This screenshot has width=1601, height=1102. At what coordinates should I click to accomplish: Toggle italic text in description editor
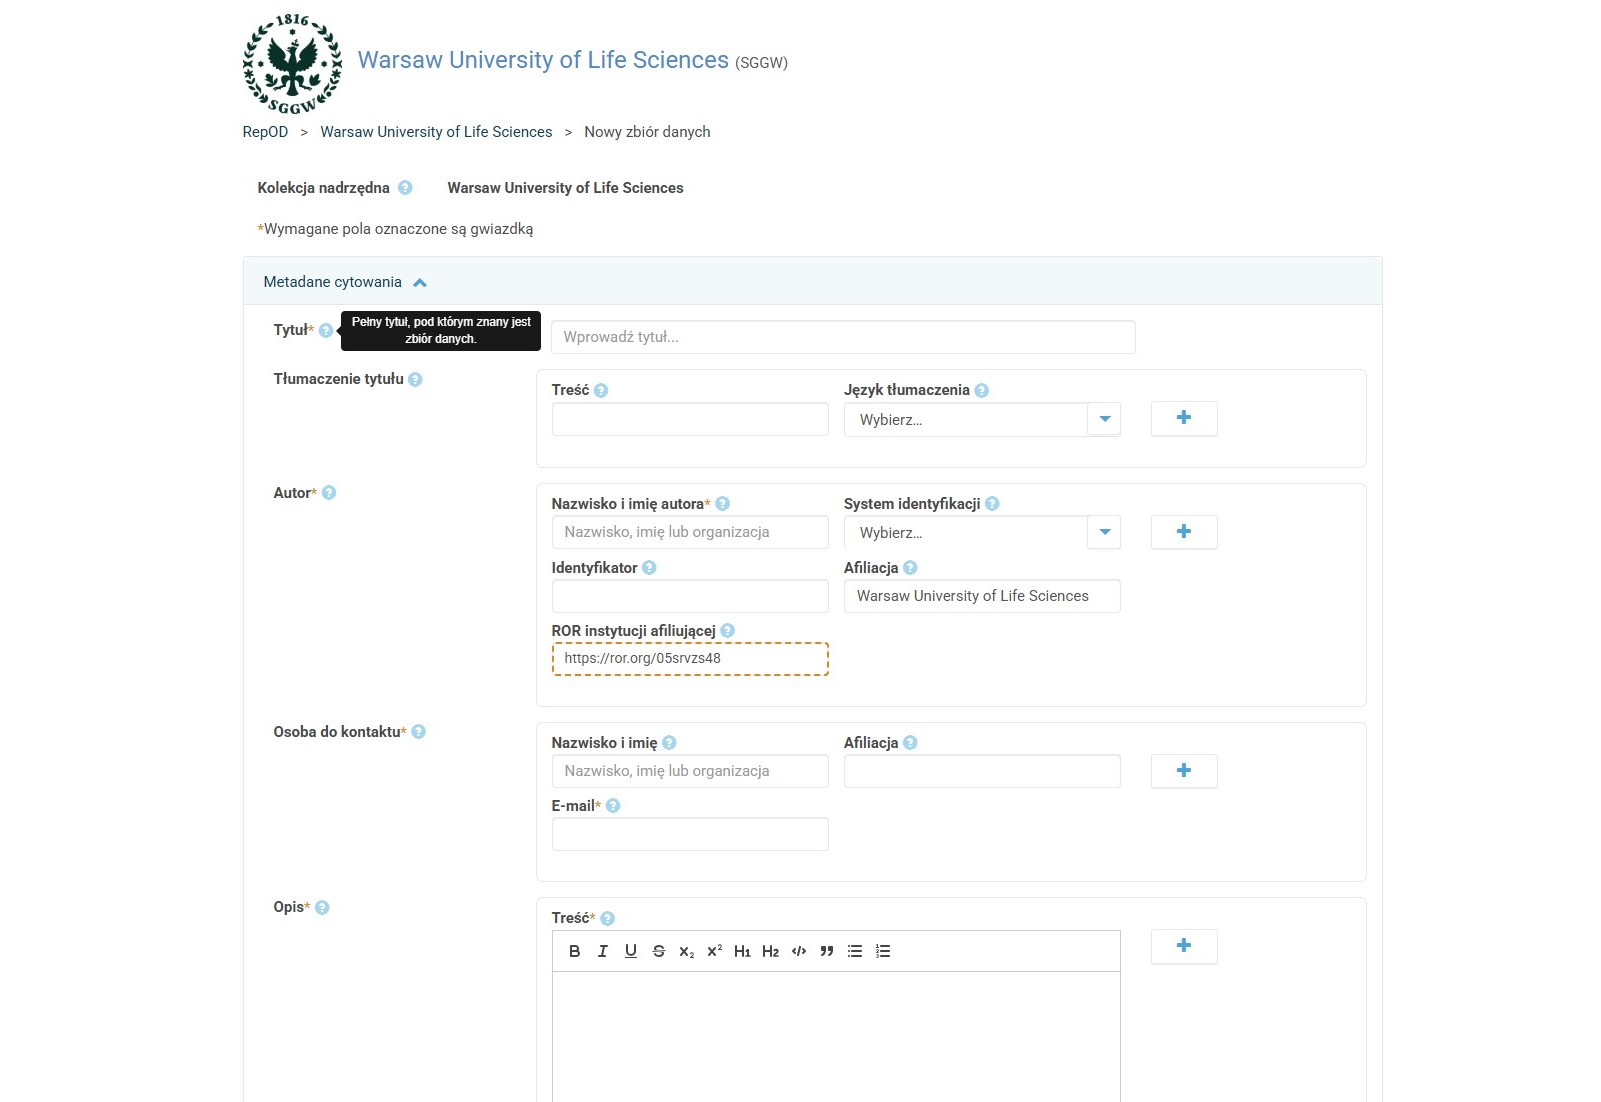[x=602, y=951]
